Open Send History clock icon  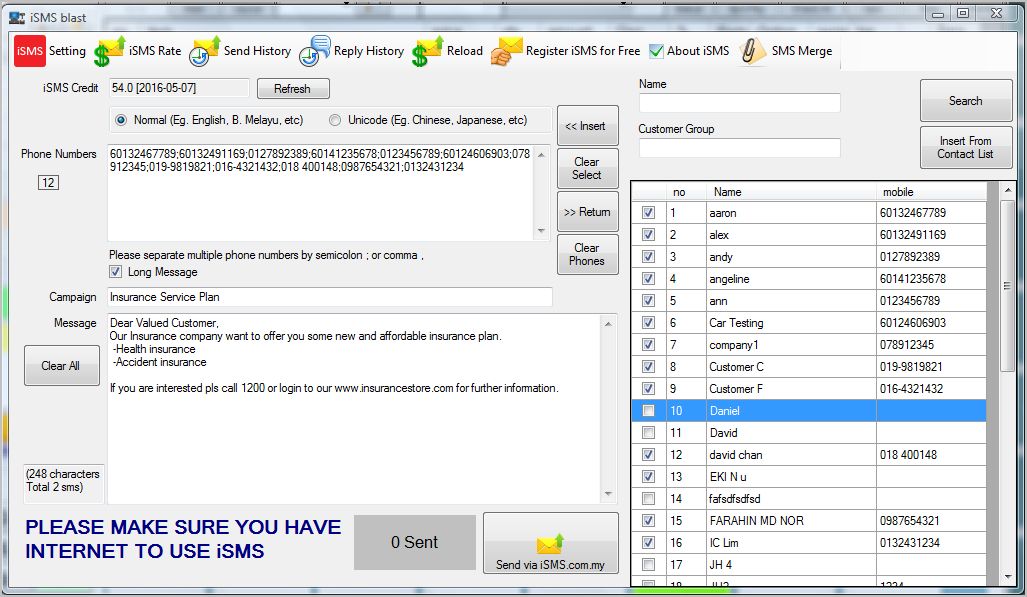pos(204,52)
